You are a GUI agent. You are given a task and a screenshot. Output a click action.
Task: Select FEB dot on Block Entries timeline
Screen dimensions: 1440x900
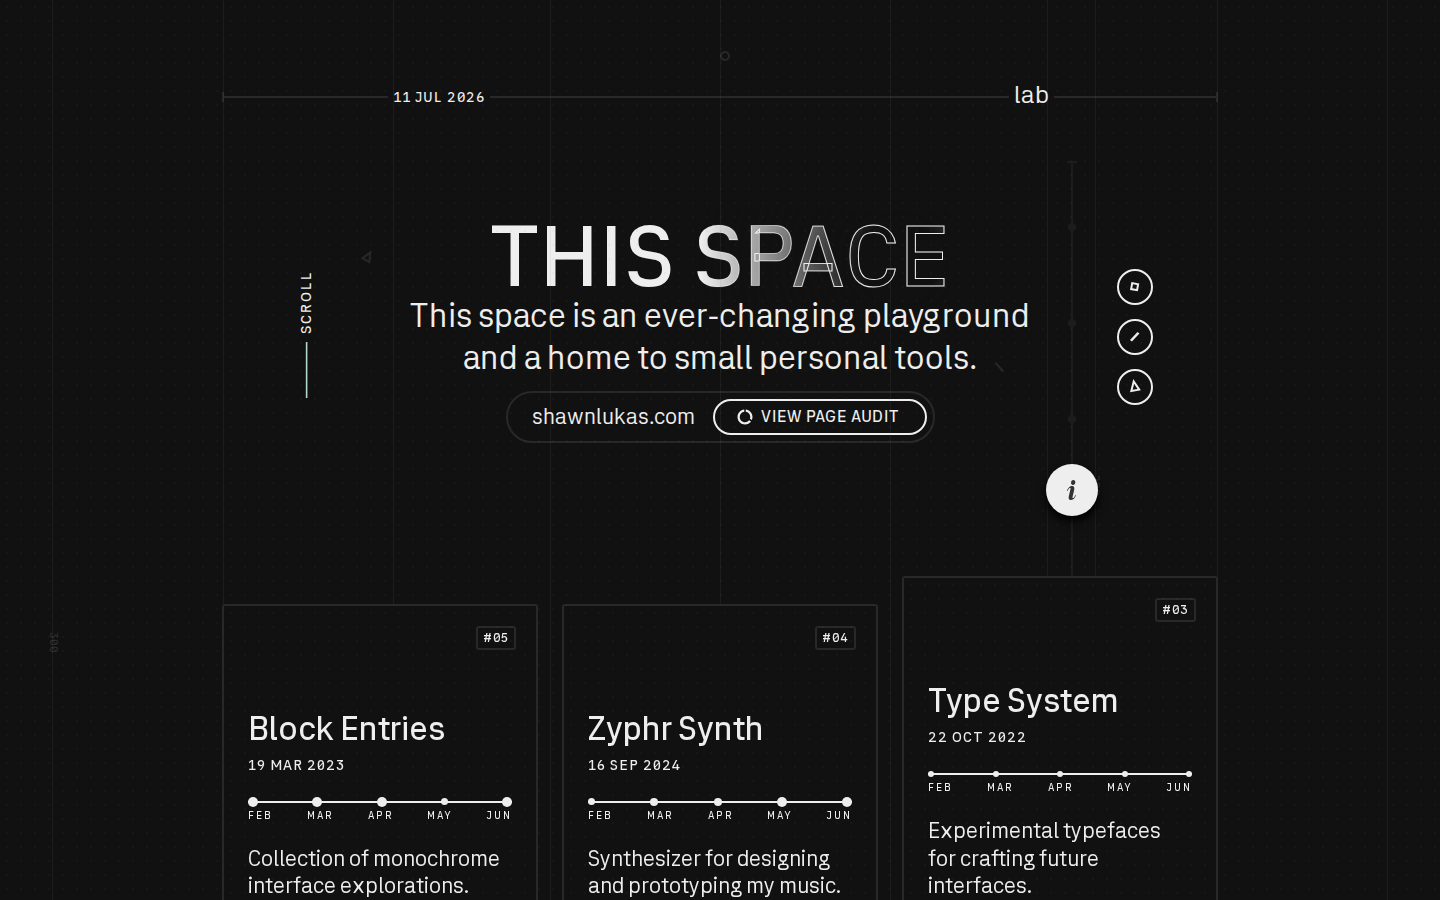coord(253,802)
